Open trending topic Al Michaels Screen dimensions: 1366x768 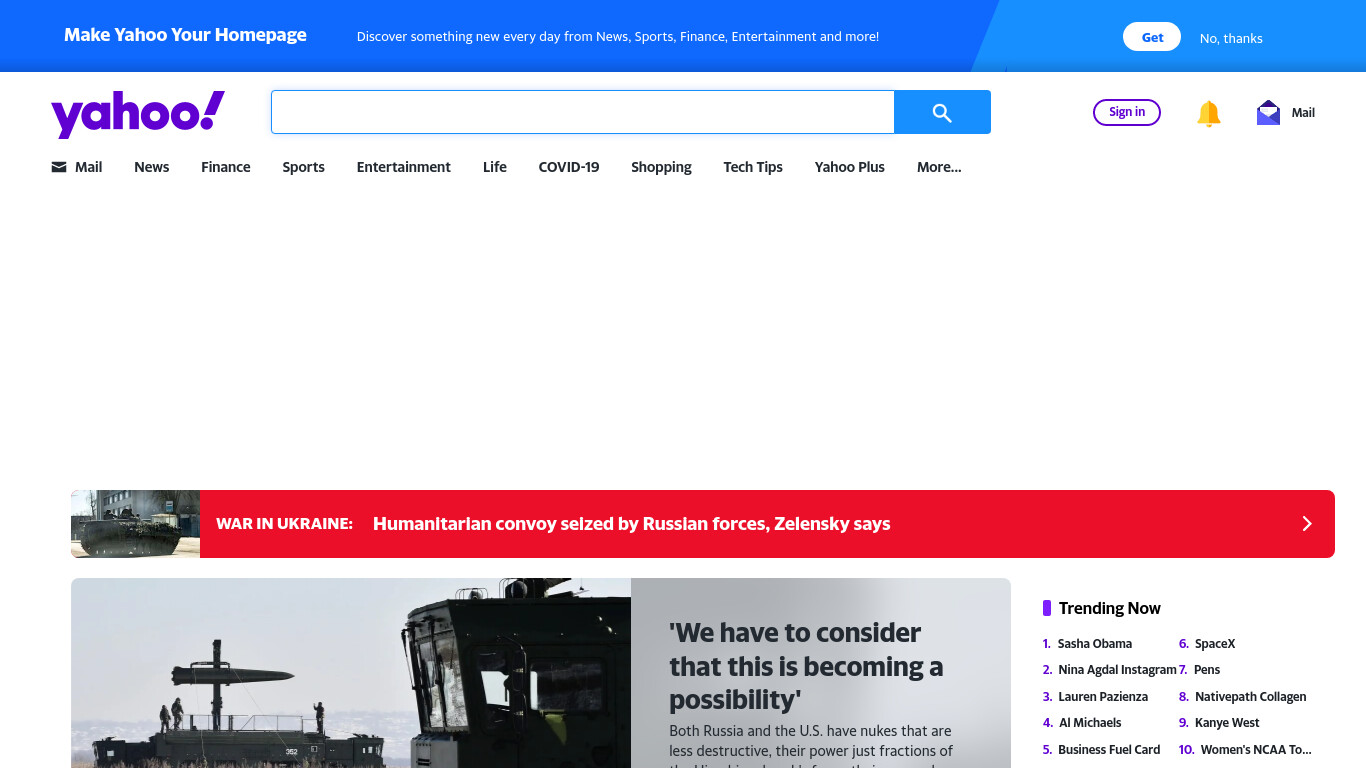click(1090, 723)
